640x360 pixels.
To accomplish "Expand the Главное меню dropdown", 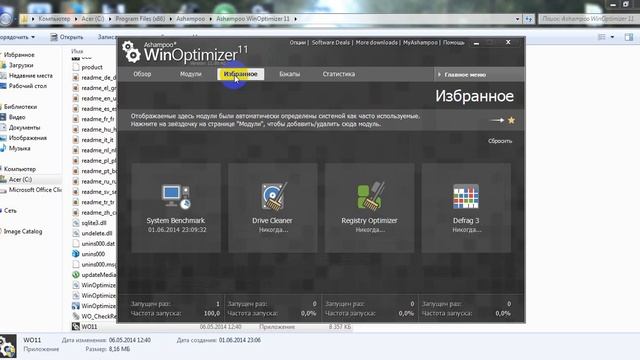I will pyautogui.click(x=478, y=75).
